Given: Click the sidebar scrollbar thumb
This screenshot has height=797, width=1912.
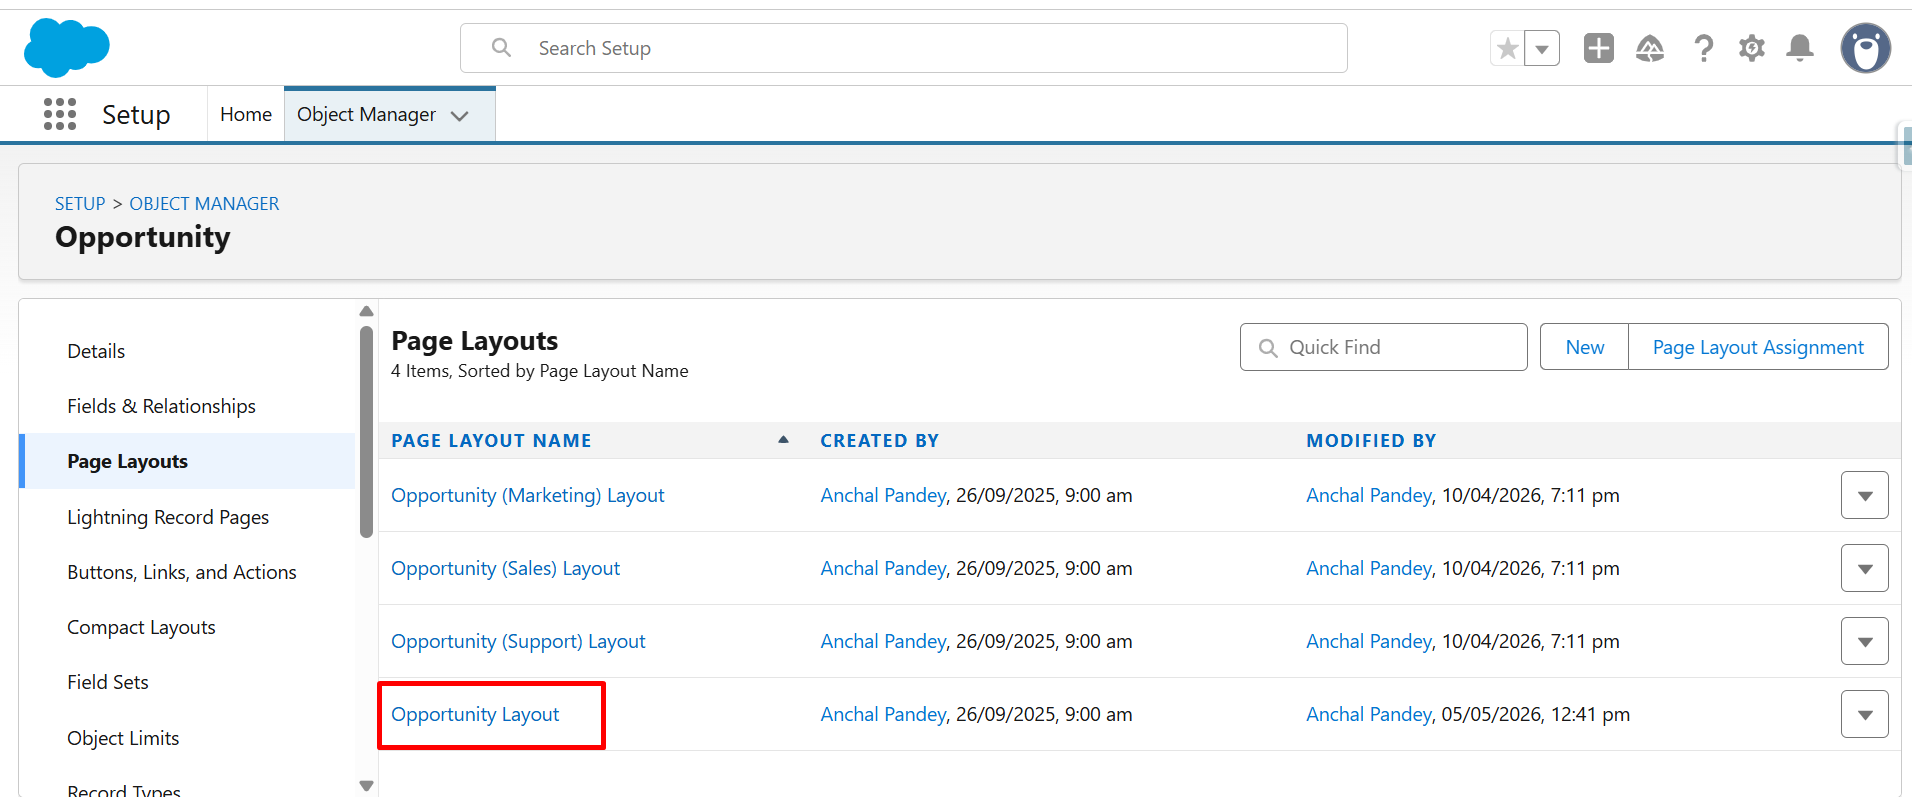Looking at the screenshot, I should (x=366, y=431).
